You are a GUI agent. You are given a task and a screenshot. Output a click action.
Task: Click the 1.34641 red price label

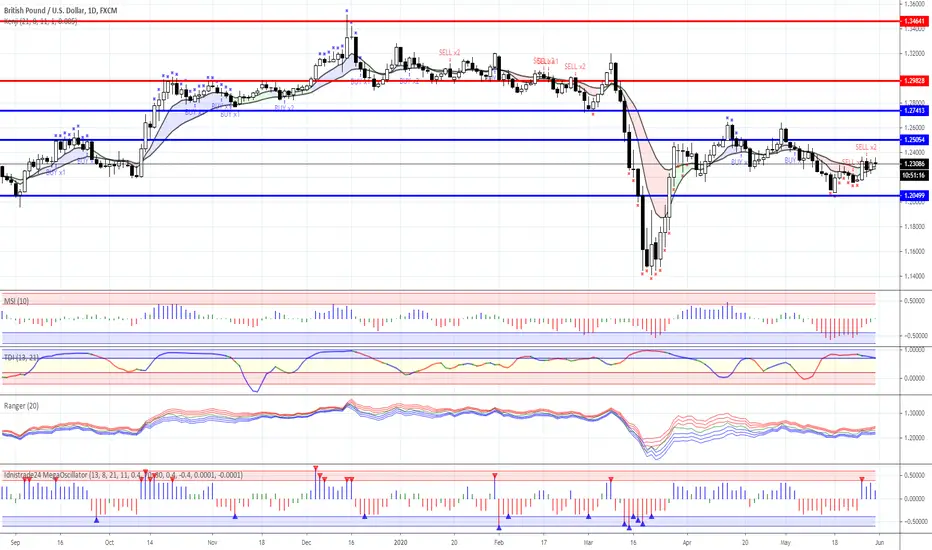pos(914,21)
